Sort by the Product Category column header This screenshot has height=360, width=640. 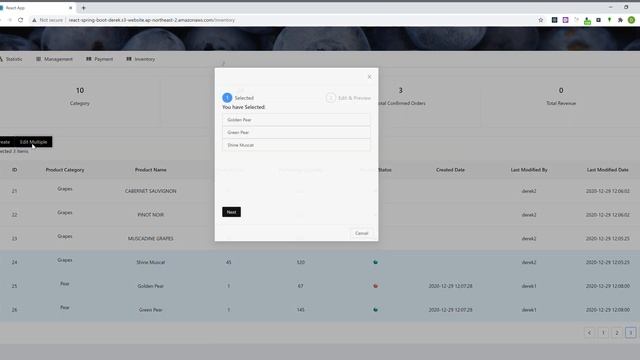[x=65, y=170]
